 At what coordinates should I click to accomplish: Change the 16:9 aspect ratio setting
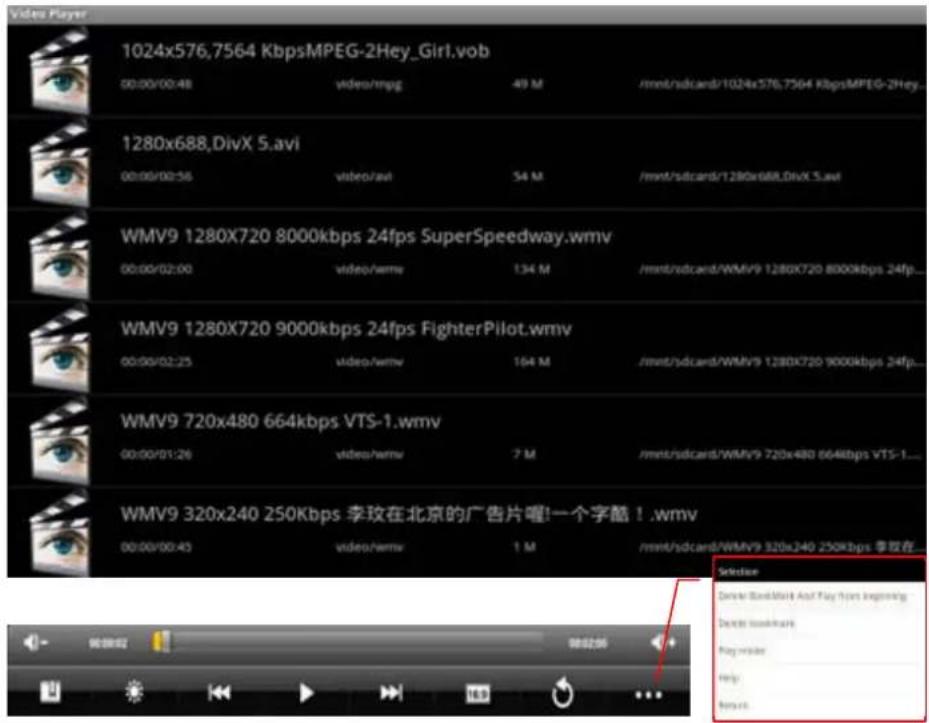pos(478,693)
